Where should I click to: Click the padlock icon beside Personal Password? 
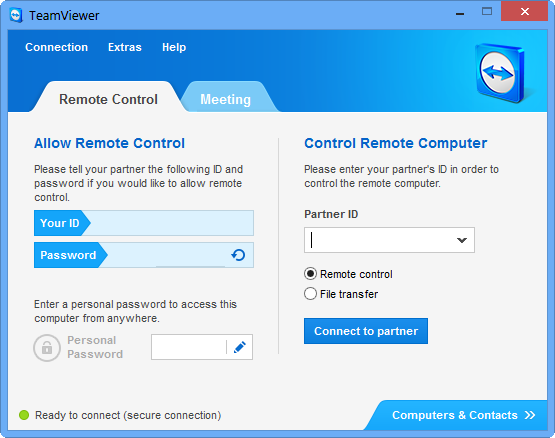[x=47, y=348]
